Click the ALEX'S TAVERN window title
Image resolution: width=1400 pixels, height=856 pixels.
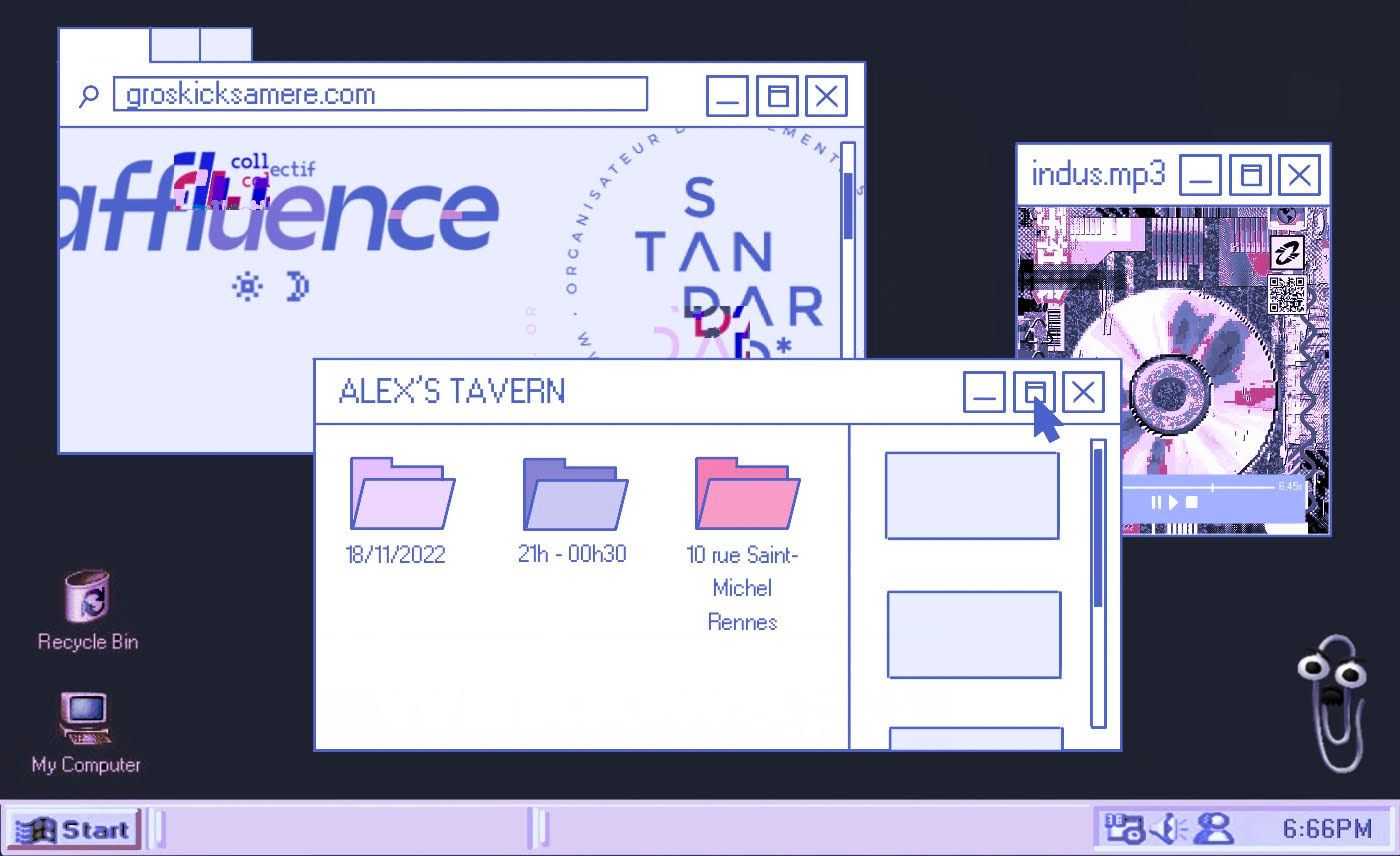coord(452,391)
